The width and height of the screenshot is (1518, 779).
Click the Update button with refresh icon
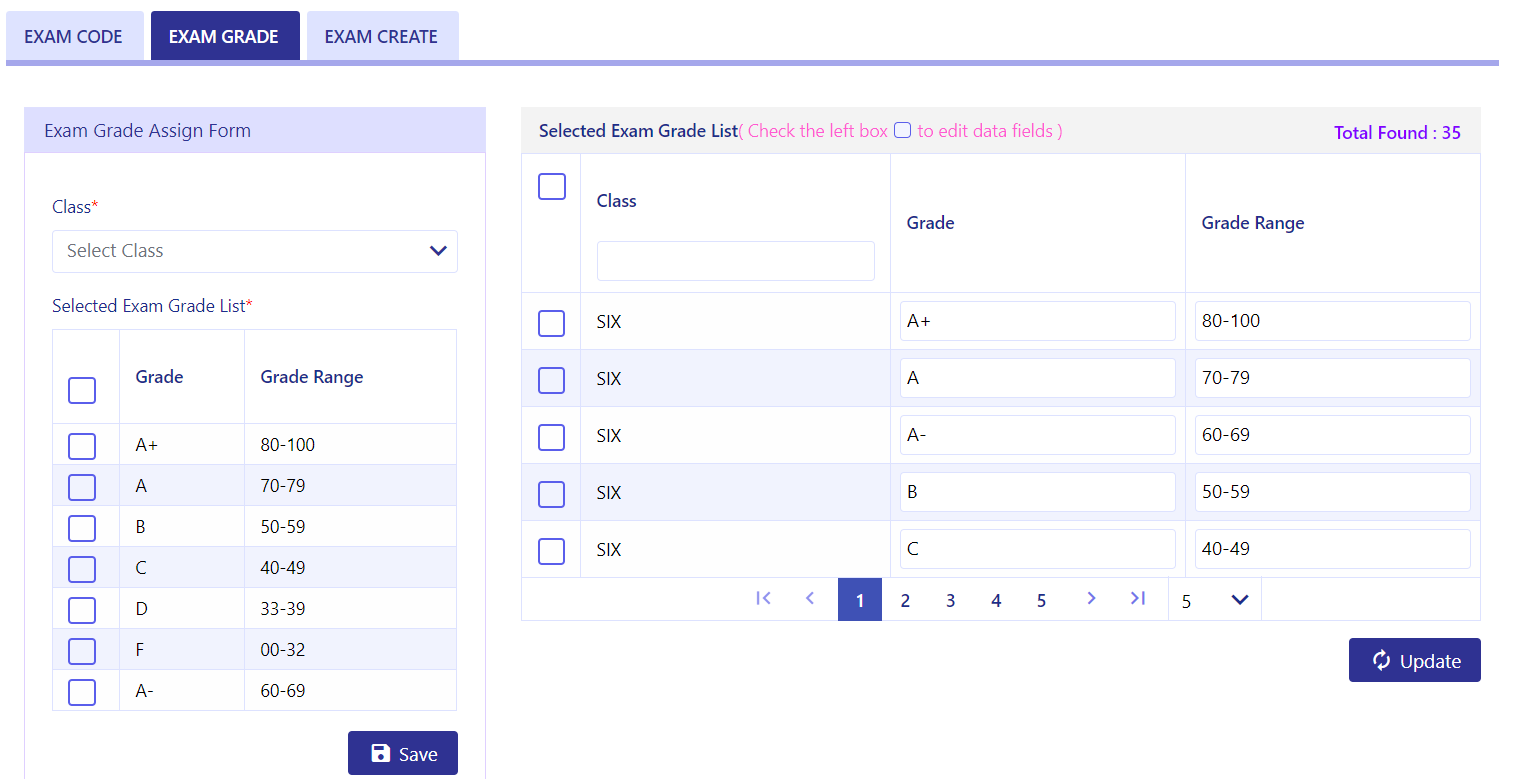1414,661
